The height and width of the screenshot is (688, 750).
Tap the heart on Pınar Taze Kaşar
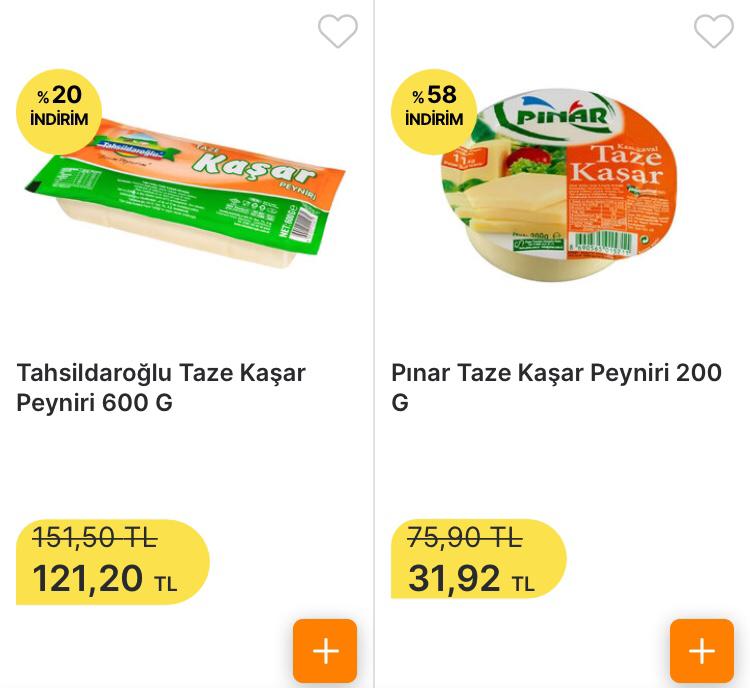pyautogui.click(x=713, y=32)
